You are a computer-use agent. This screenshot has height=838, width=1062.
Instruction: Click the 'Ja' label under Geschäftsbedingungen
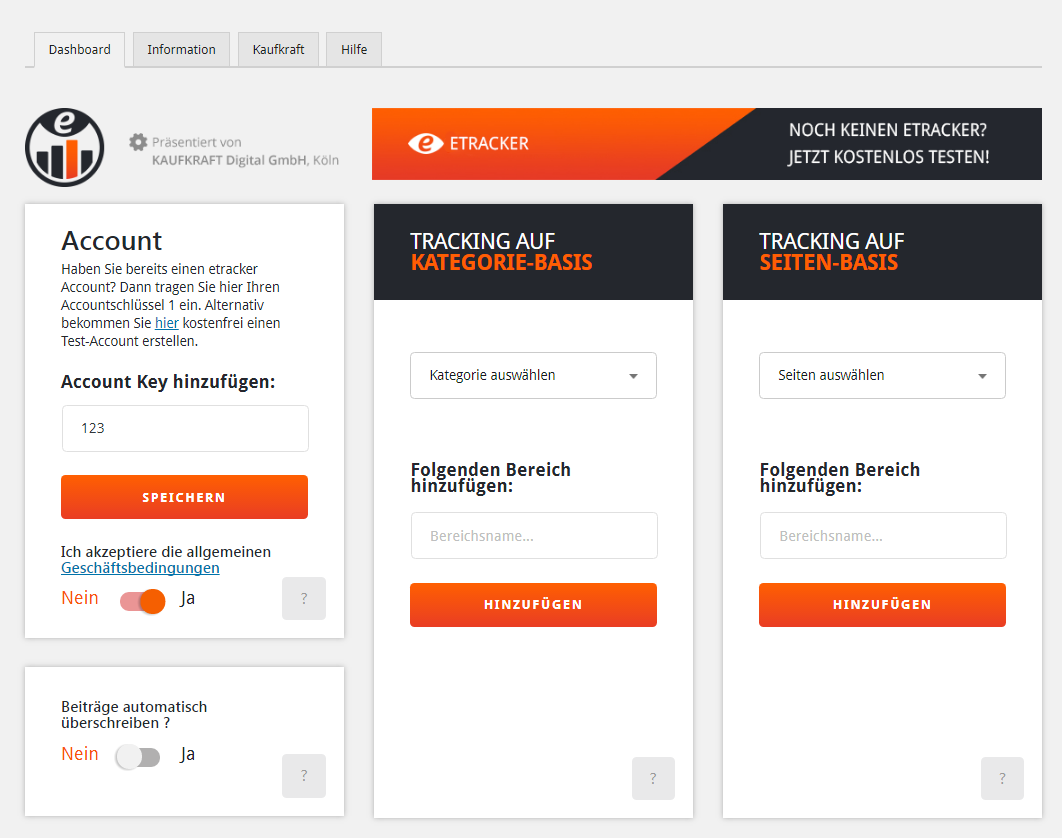(188, 599)
